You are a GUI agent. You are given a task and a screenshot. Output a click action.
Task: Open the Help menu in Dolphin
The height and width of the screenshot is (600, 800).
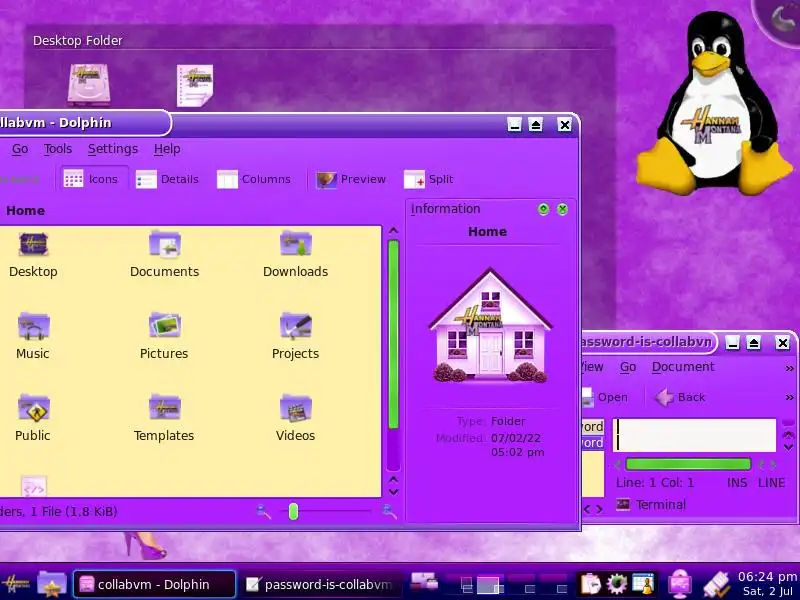(x=167, y=148)
